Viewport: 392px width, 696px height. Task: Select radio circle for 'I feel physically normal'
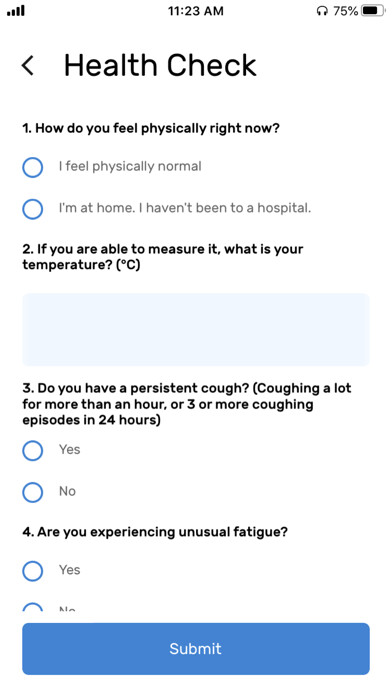tap(32, 167)
